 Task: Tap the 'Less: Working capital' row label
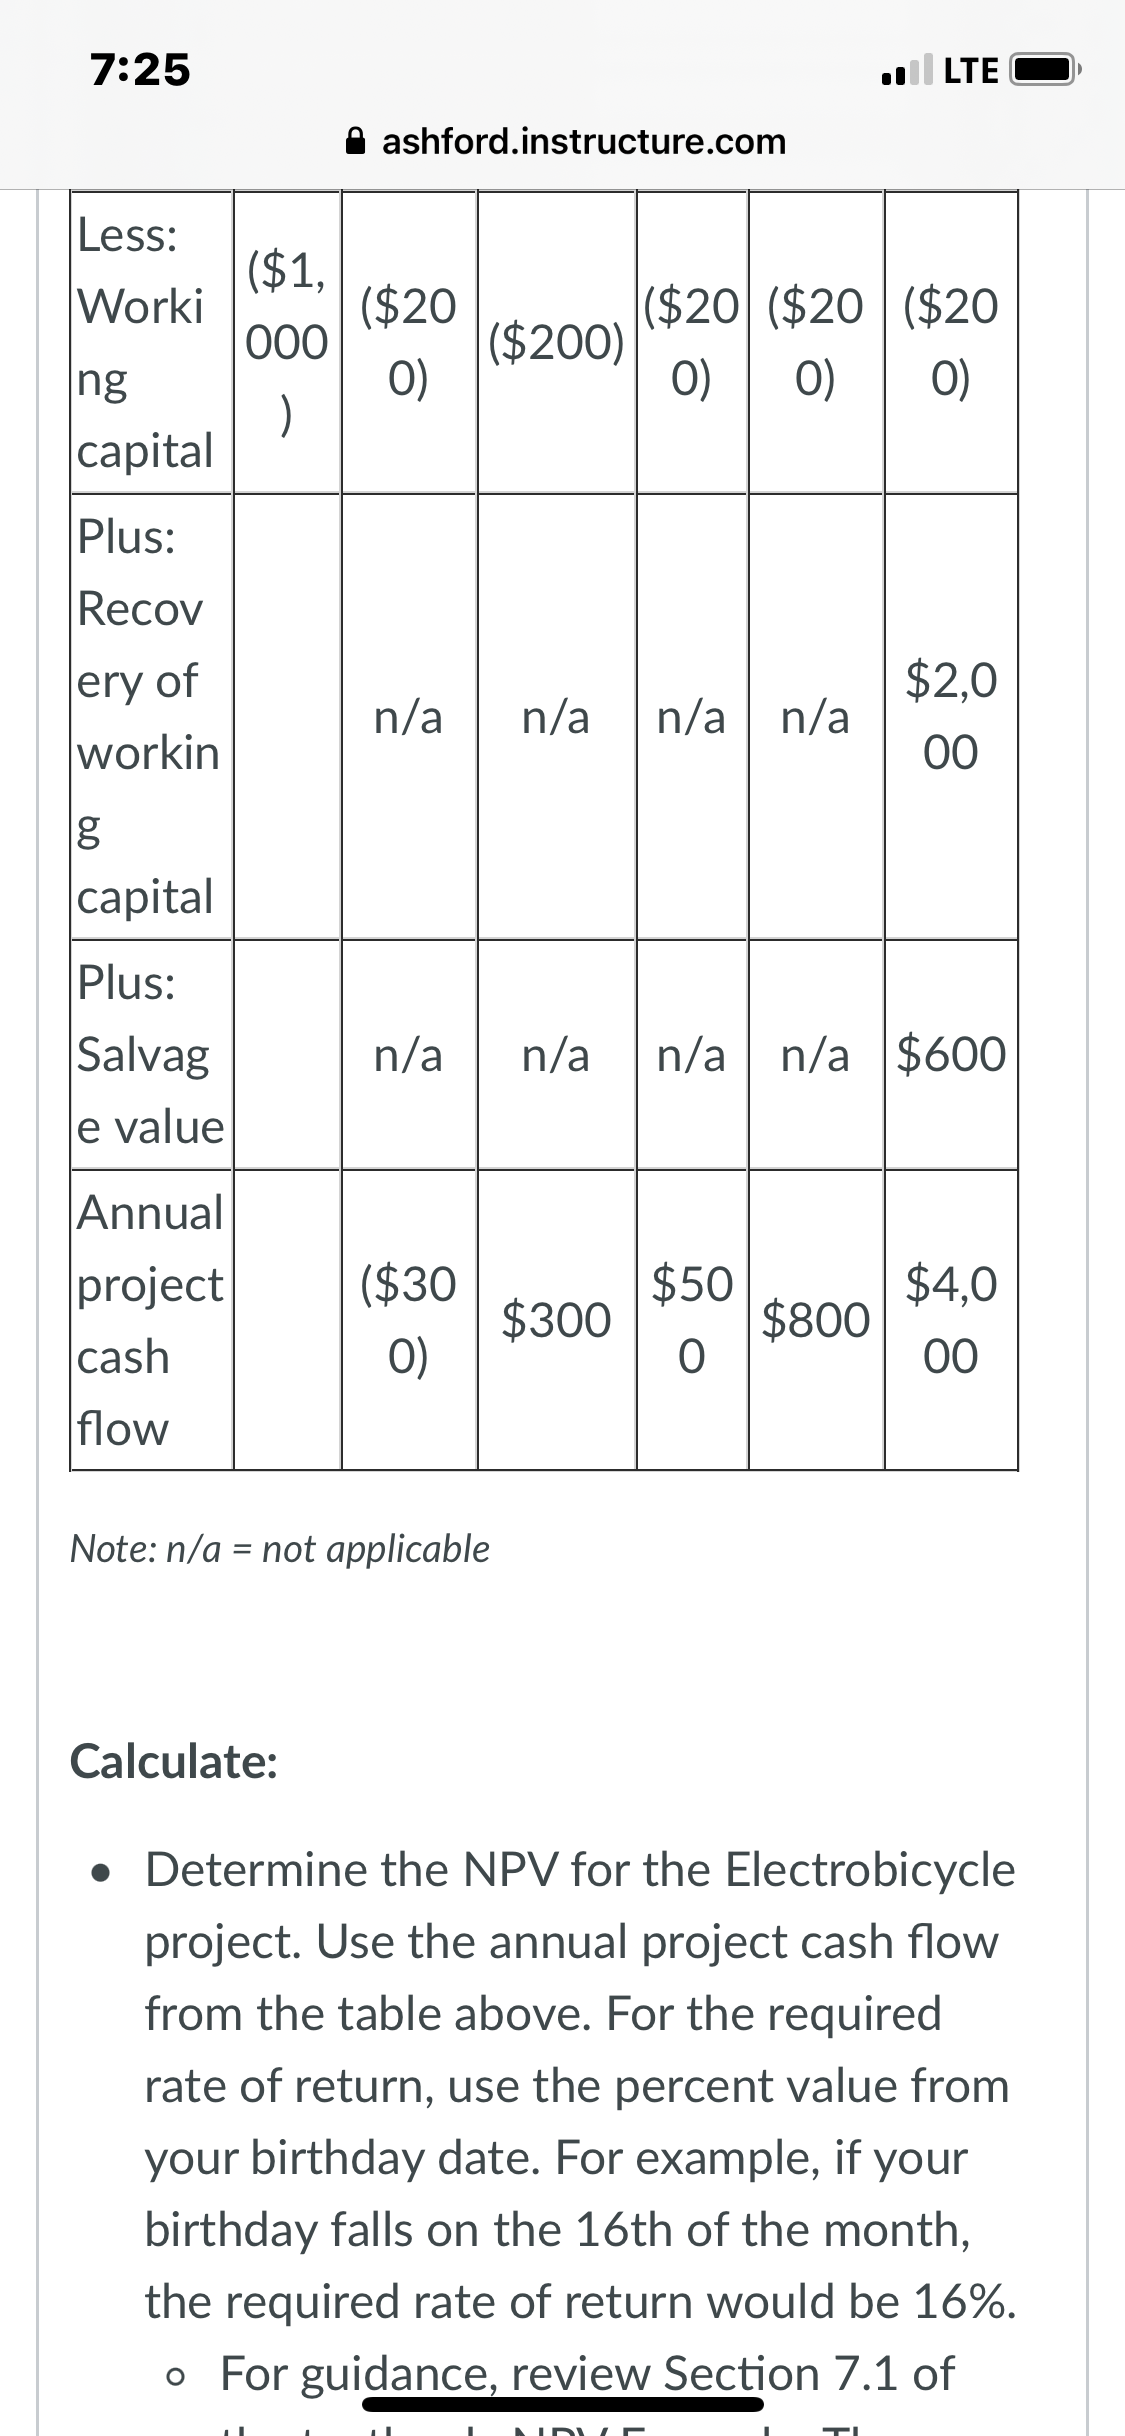[x=151, y=342]
